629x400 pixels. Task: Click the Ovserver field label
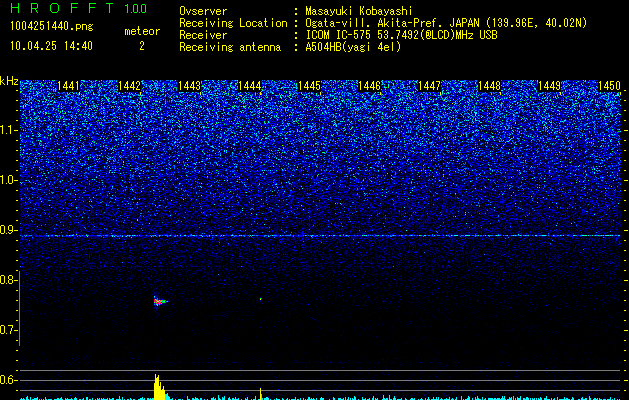tap(203, 12)
